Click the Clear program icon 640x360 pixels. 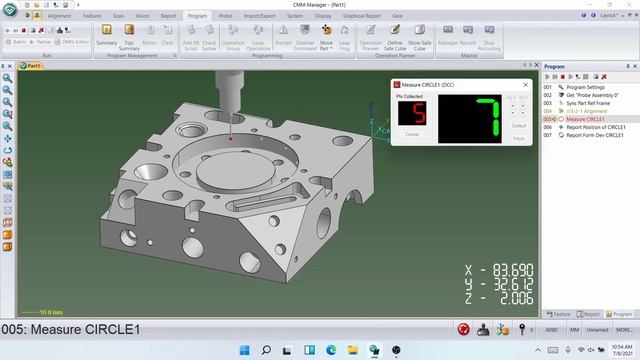pyautogui.click(x=167, y=35)
